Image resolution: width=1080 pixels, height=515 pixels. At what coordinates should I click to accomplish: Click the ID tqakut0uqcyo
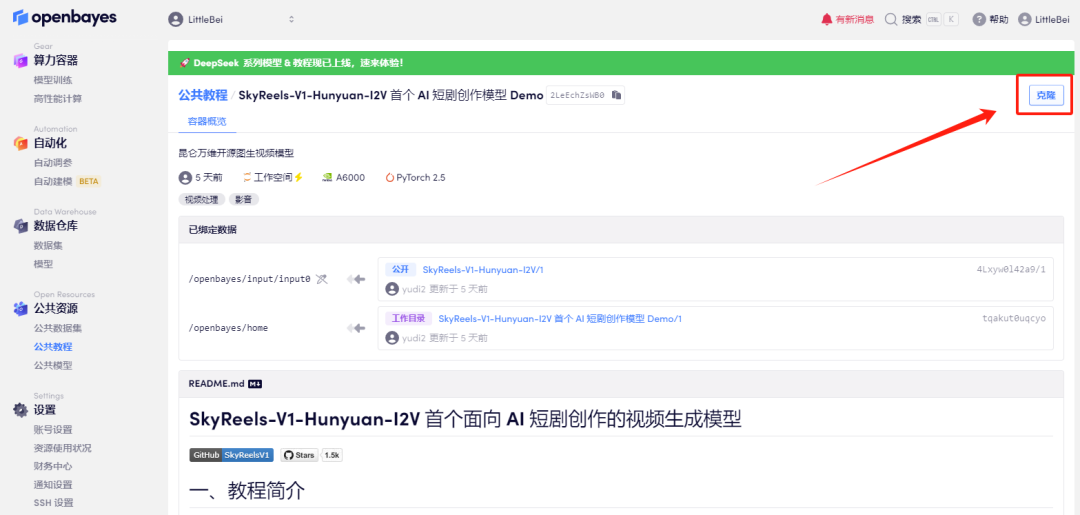coord(1014,319)
